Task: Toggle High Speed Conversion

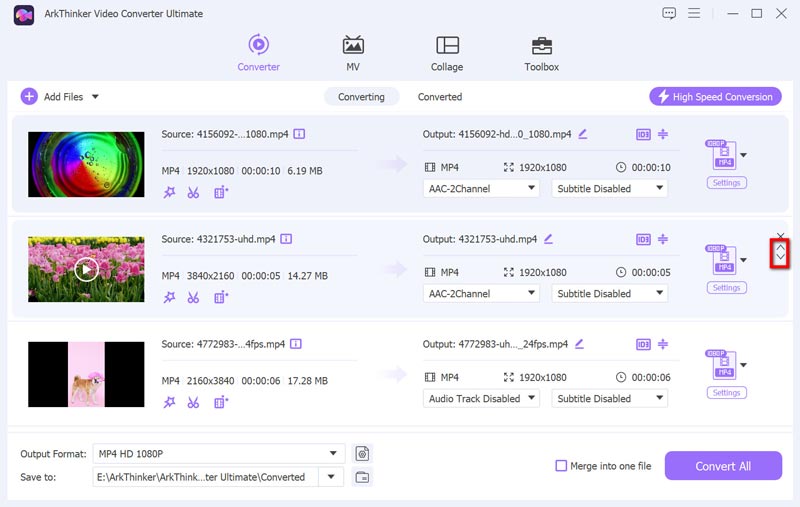Action: pos(714,97)
